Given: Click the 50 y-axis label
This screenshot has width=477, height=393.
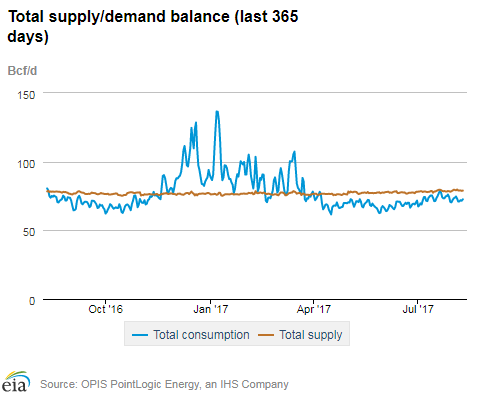Looking at the screenshot, I should pyautogui.click(x=29, y=232).
